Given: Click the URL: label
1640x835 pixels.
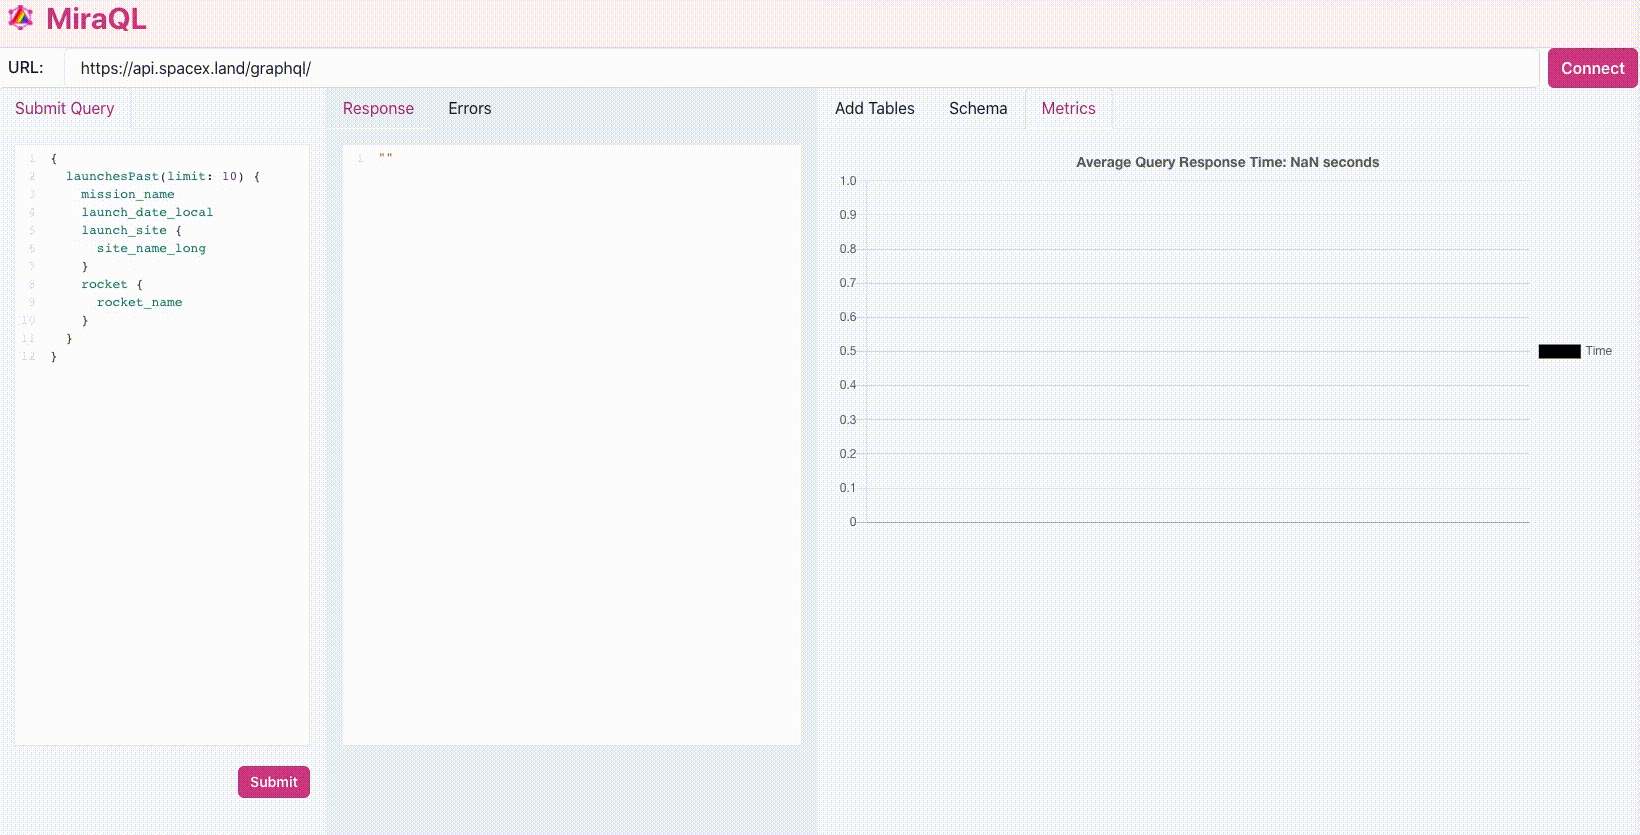Looking at the screenshot, I should (x=26, y=68).
